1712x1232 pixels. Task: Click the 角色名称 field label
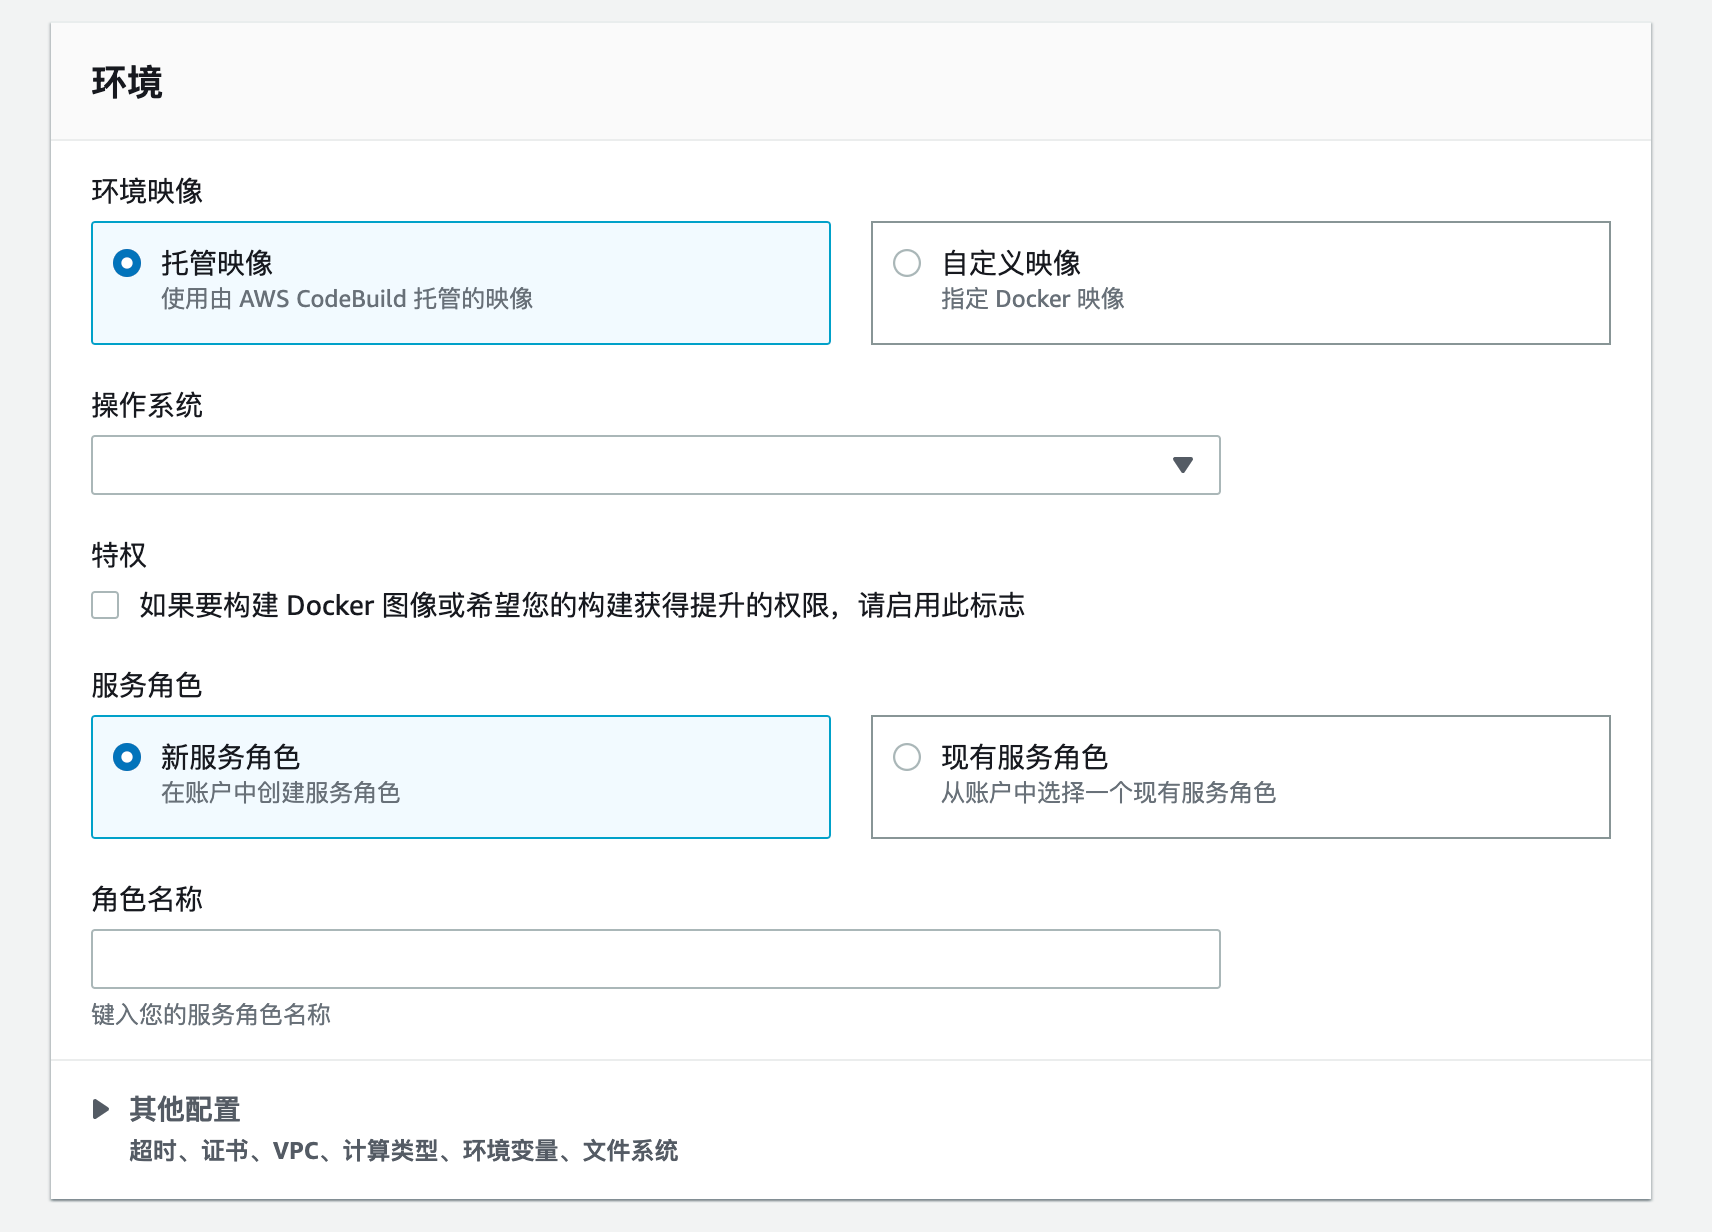[147, 899]
